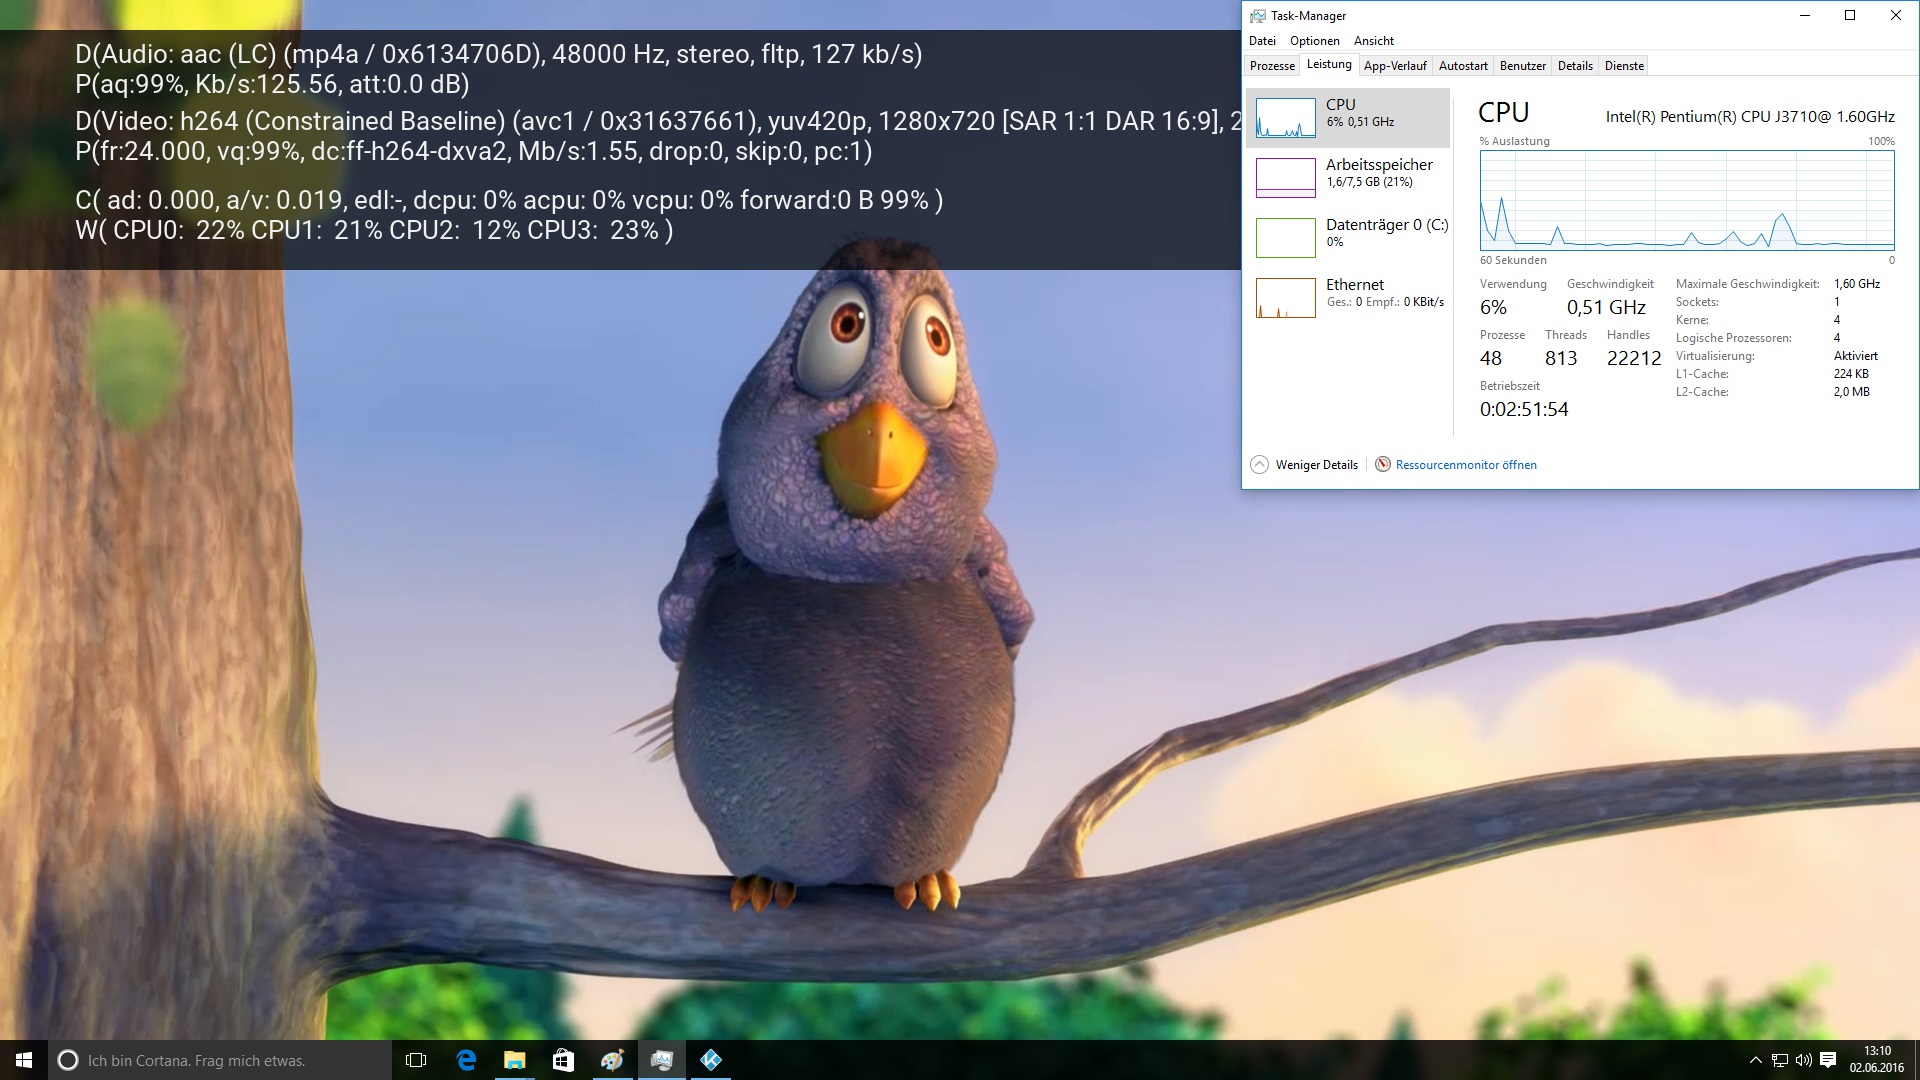This screenshot has height=1080, width=1920.
Task: Click the Virtualisierung Aktiviert value
Action: tap(1856, 356)
